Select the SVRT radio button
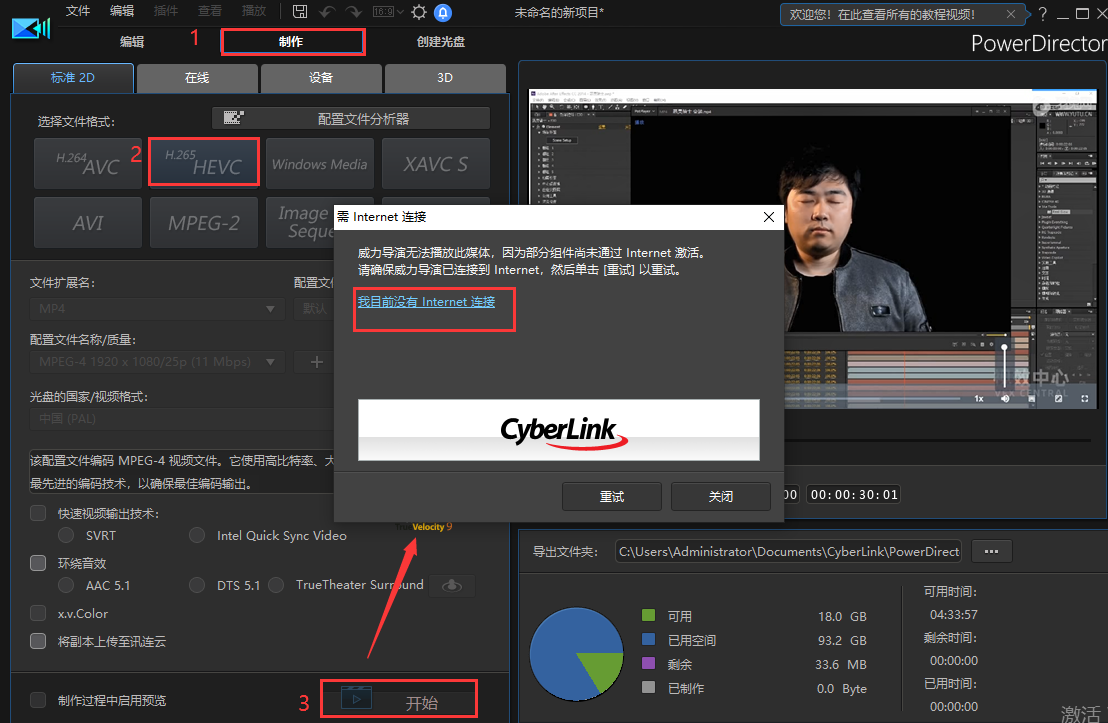This screenshot has width=1108, height=723. 66,535
